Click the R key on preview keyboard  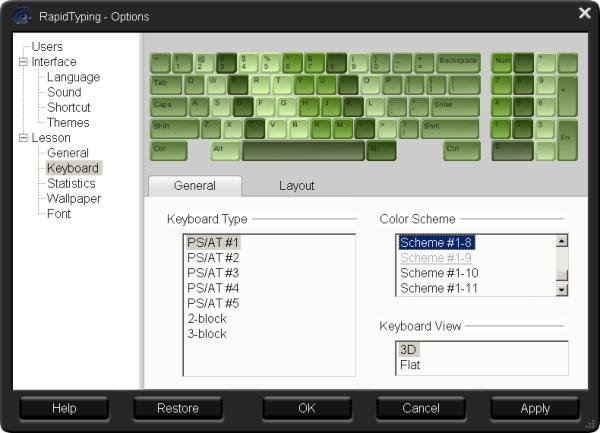pos(260,85)
